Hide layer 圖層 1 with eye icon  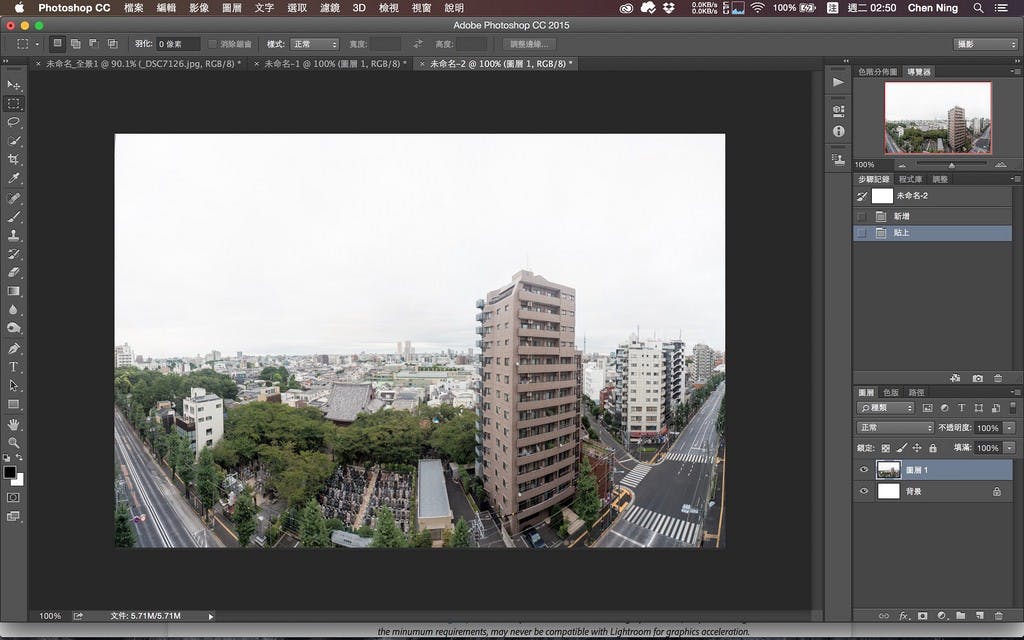pos(864,469)
